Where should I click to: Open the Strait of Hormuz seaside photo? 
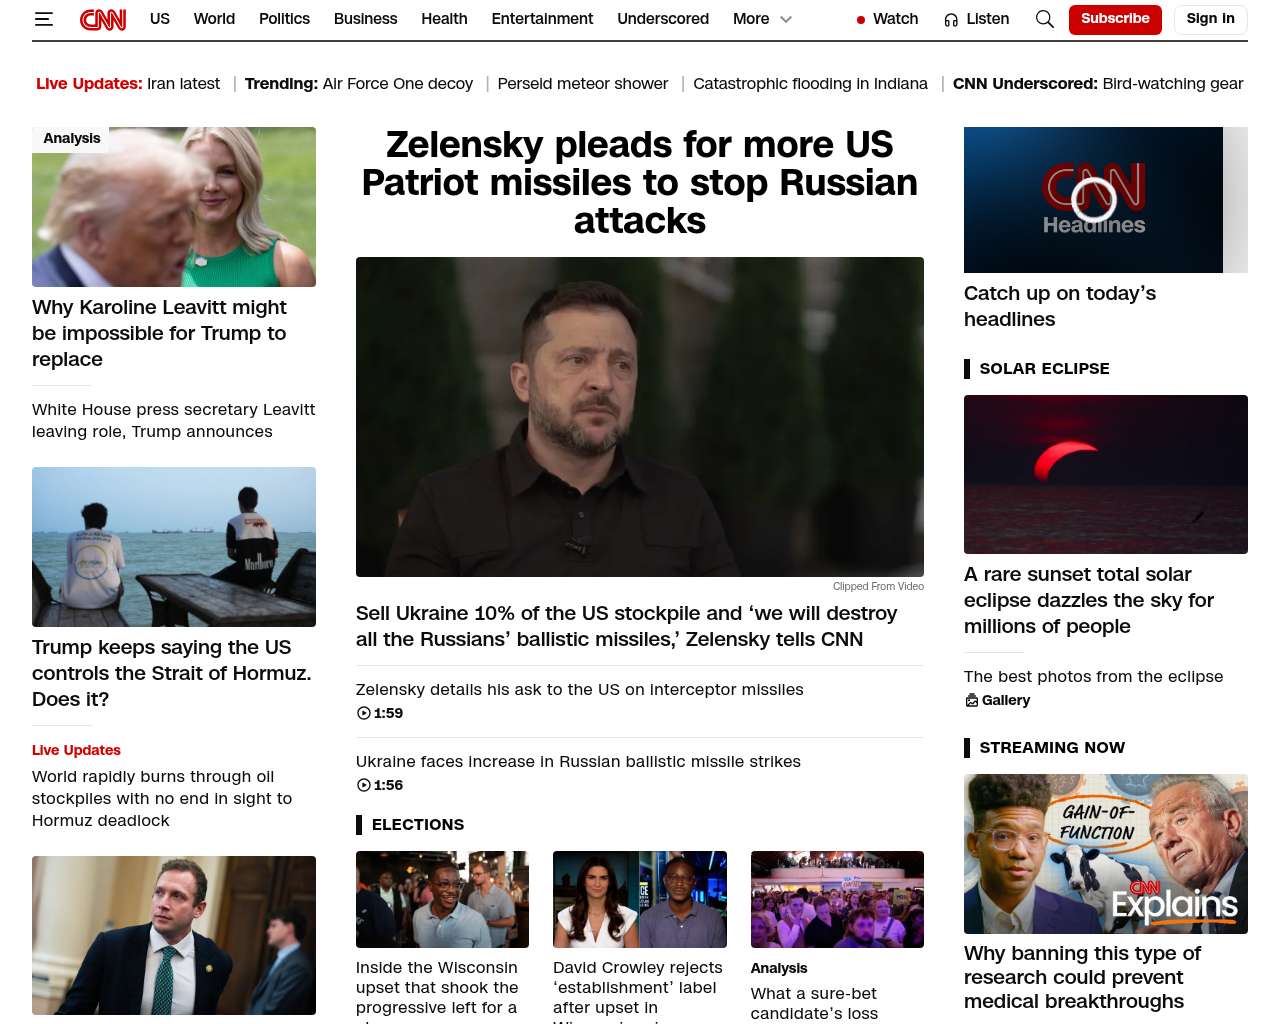coord(174,547)
